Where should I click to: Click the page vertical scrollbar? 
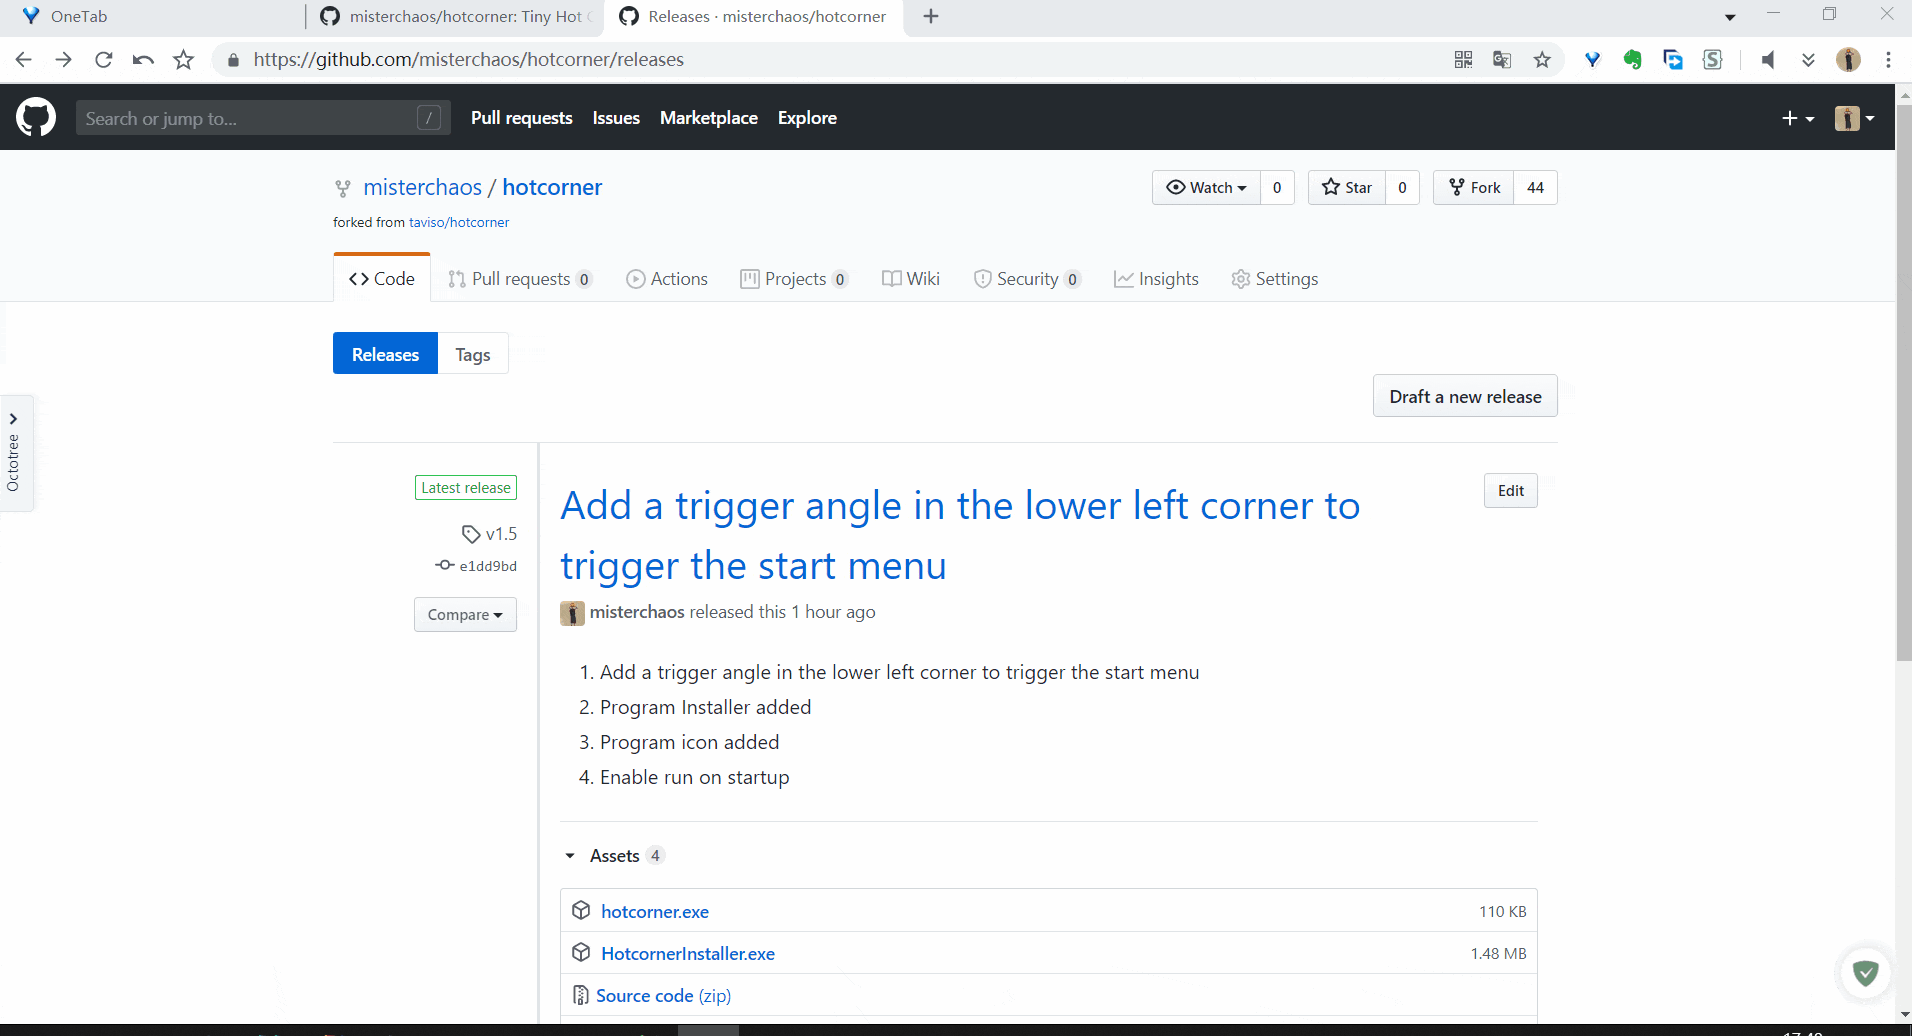tap(1903, 400)
